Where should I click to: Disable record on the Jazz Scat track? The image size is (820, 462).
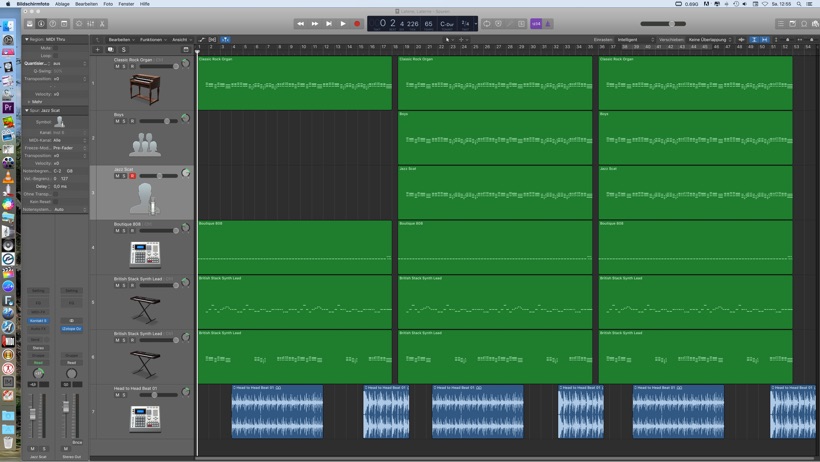[x=132, y=176]
